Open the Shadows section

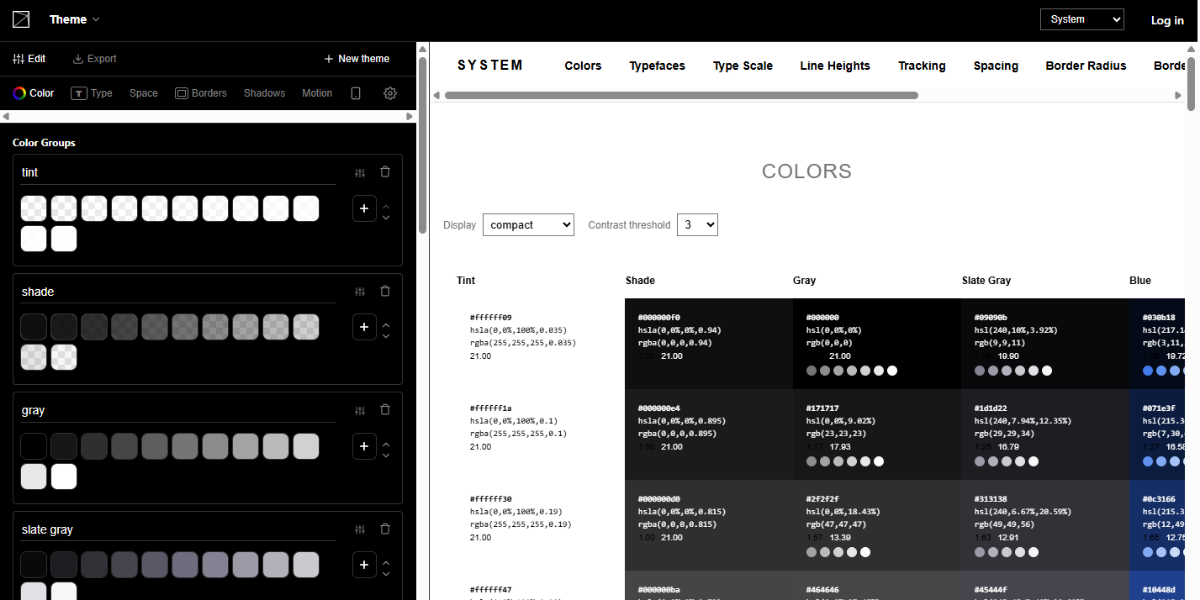point(263,92)
